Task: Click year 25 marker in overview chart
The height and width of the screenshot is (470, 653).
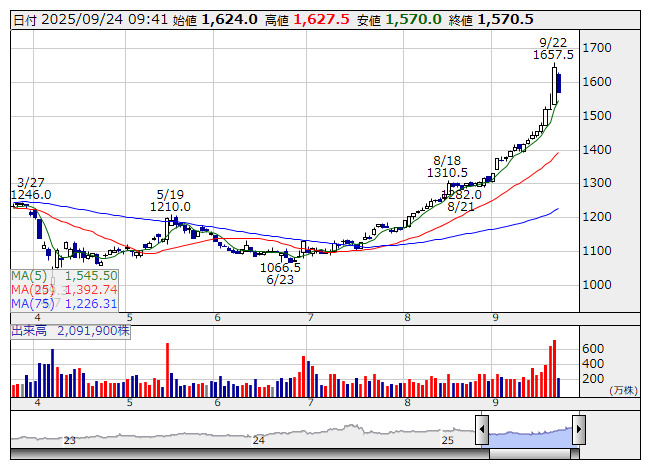Action: [448, 440]
